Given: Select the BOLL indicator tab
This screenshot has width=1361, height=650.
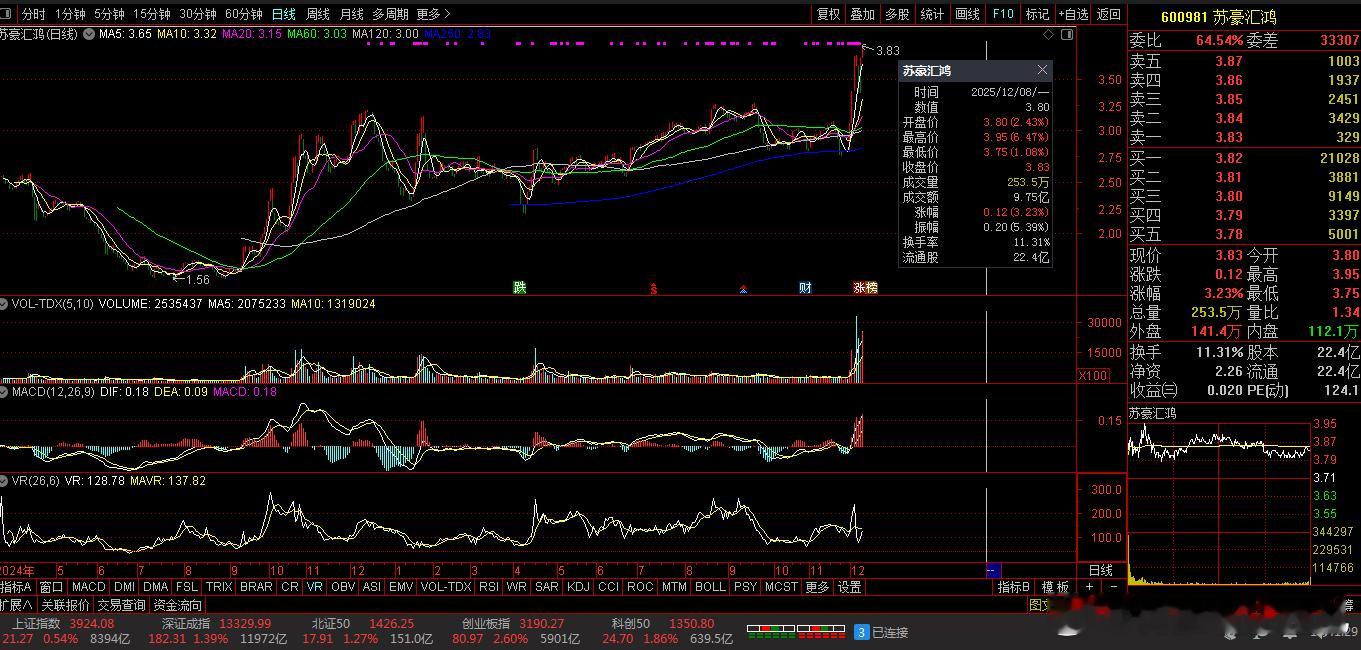Looking at the screenshot, I should click(x=710, y=587).
